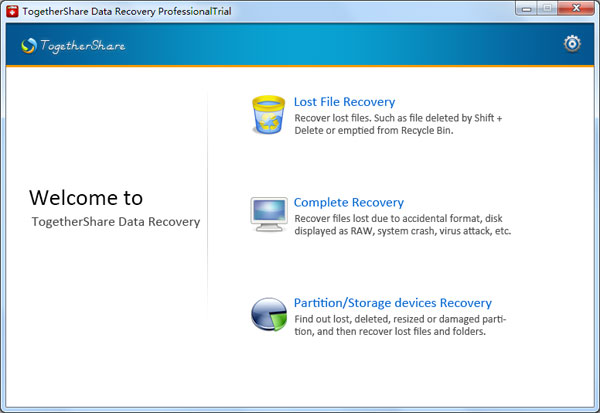Click 'Find out lost, deleted, resized' description text
Viewport: 600px width, 413px height.
click(400, 325)
